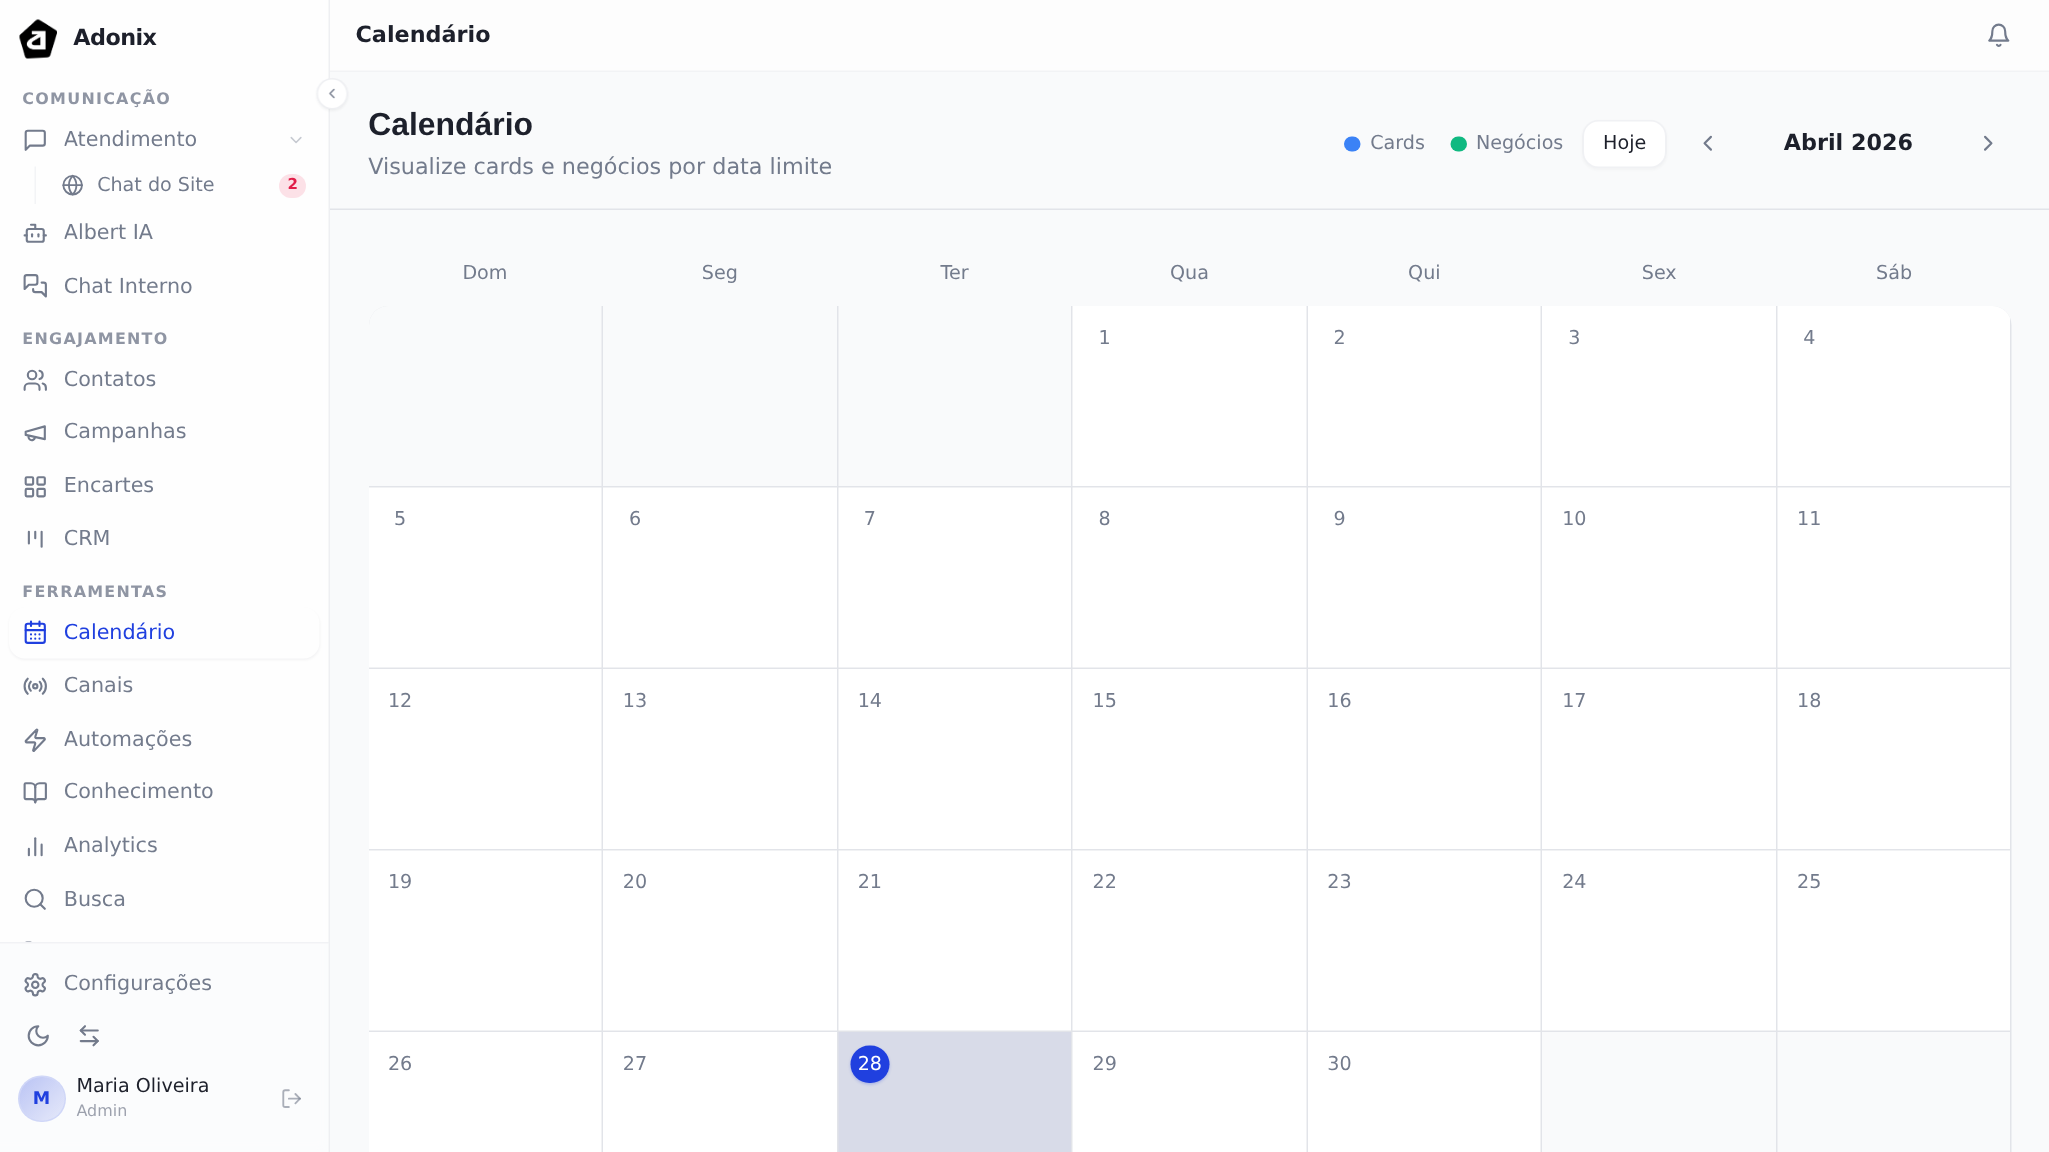Click the Configurações gear icon
Screen dimensions: 2049x1152
(x=35, y=984)
